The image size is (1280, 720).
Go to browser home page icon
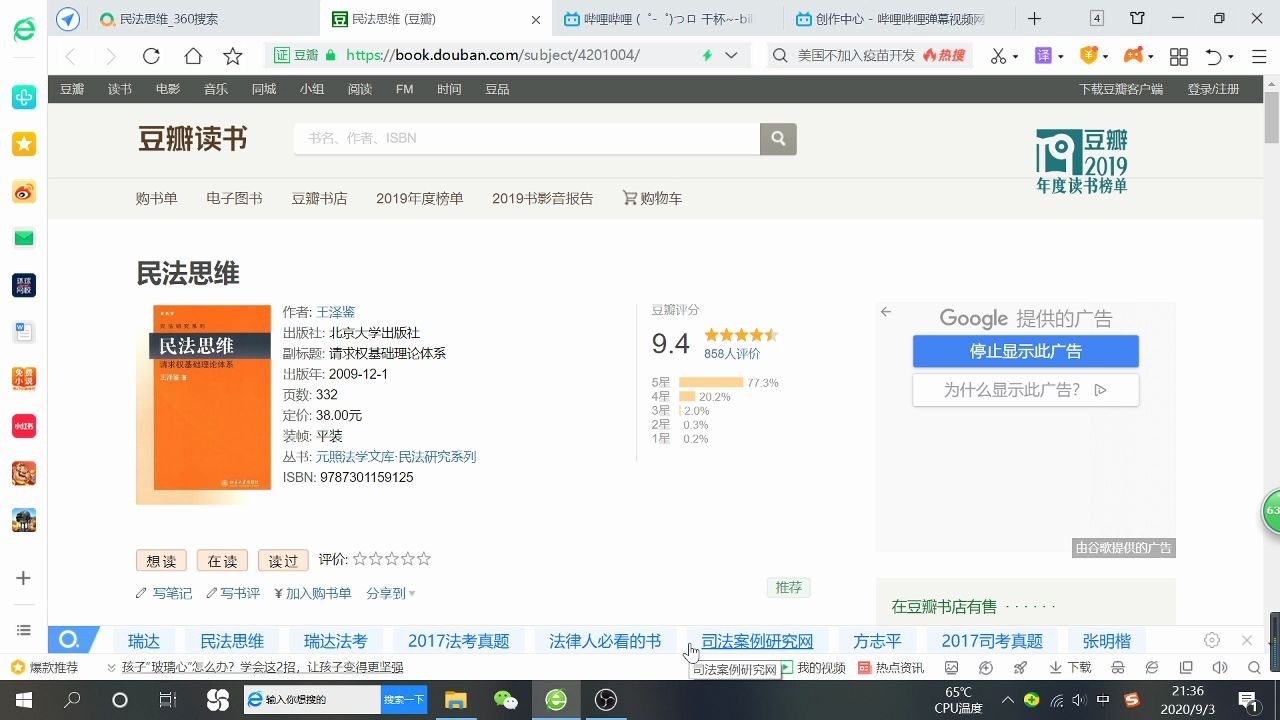click(x=193, y=56)
